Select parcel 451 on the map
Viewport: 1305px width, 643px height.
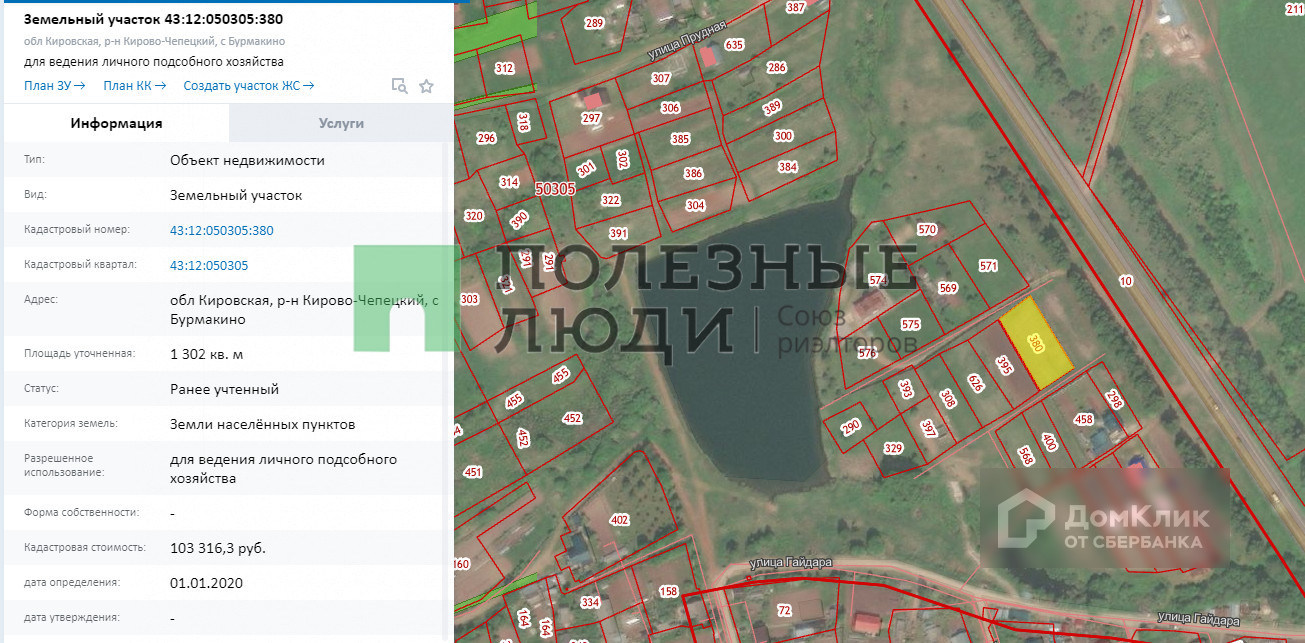coord(473,472)
